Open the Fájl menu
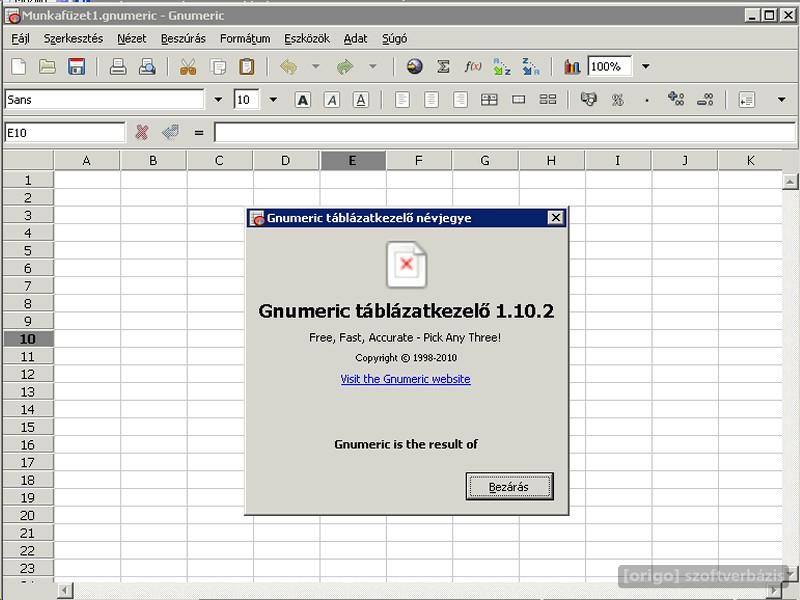This screenshot has height=600, width=800. pos(20,39)
